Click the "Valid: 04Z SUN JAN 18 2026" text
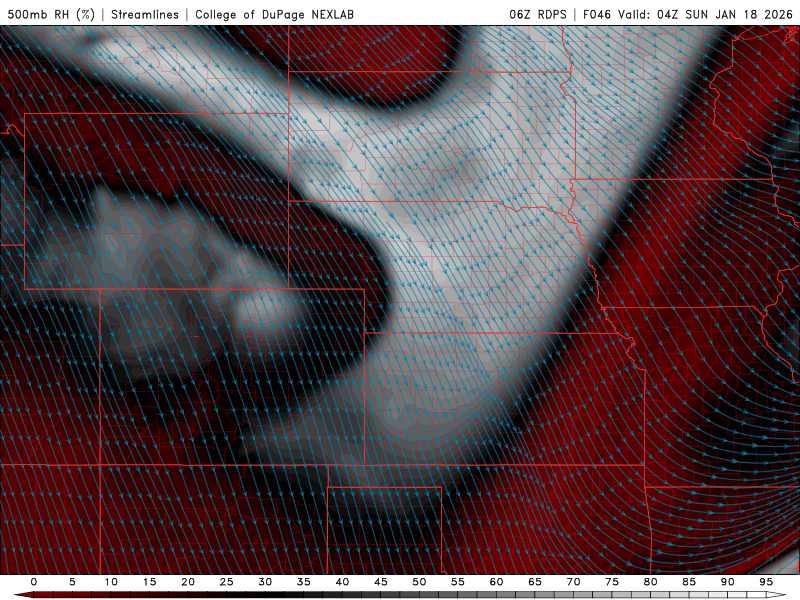The image size is (800, 600). (706, 14)
